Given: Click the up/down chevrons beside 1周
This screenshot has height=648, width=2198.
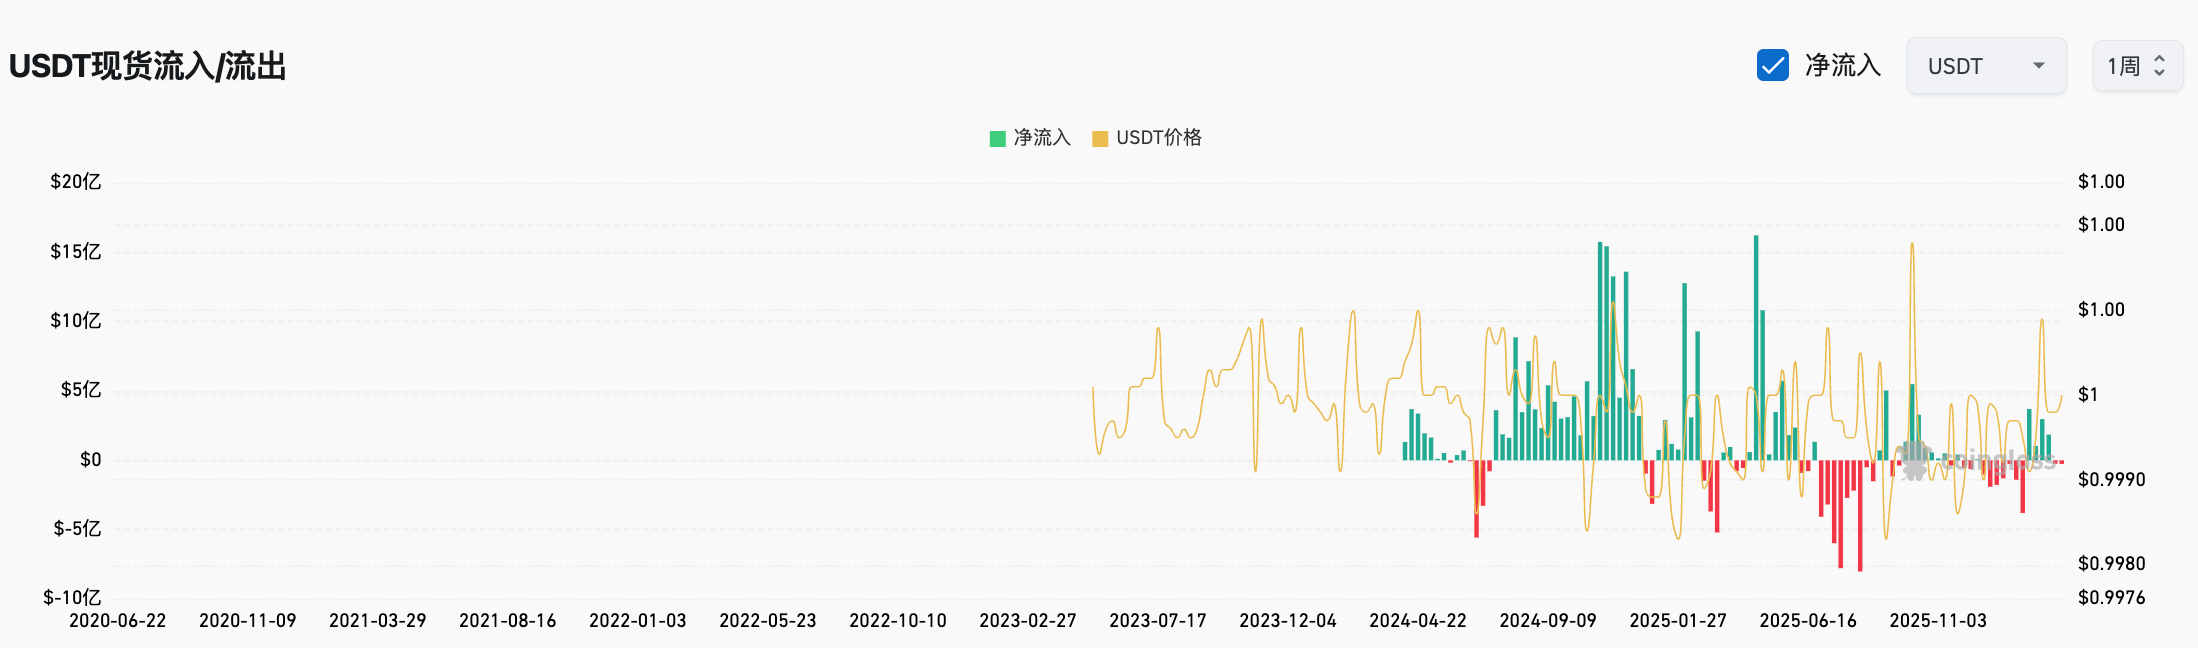Looking at the screenshot, I should (2159, 66).
